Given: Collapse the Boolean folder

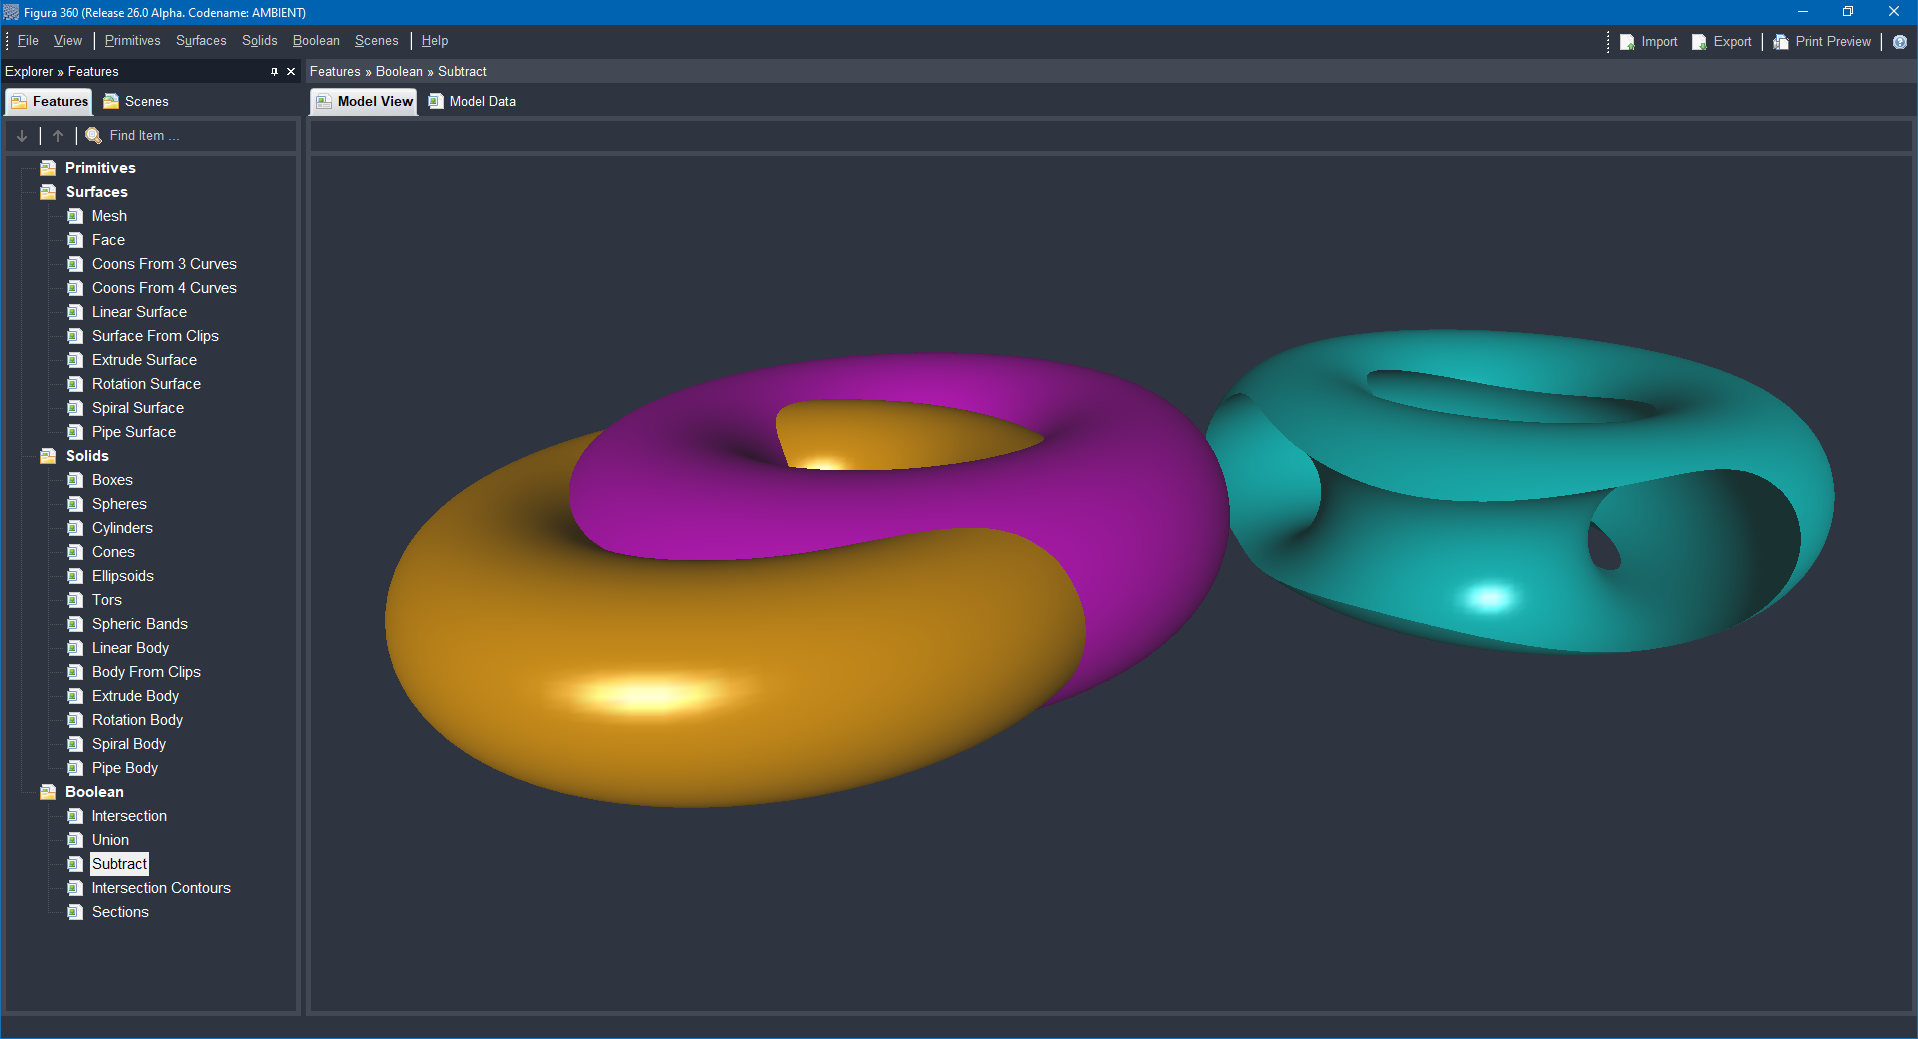Looking at the screenshot, I should click(48, 791).
